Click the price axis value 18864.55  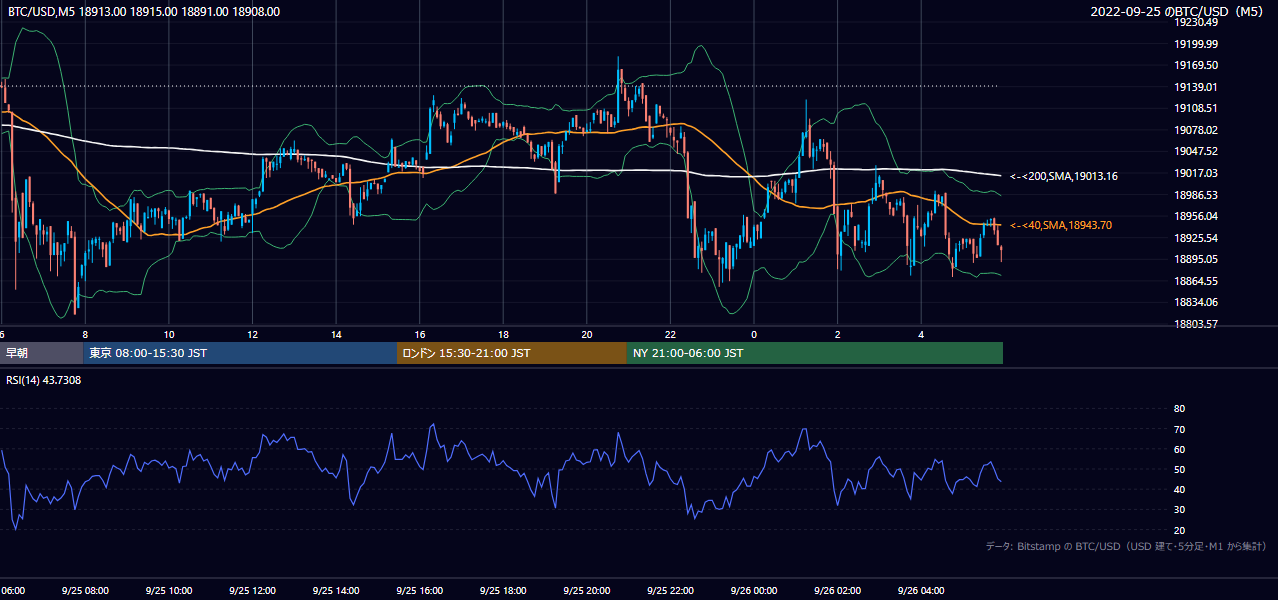click(1196, 281)
